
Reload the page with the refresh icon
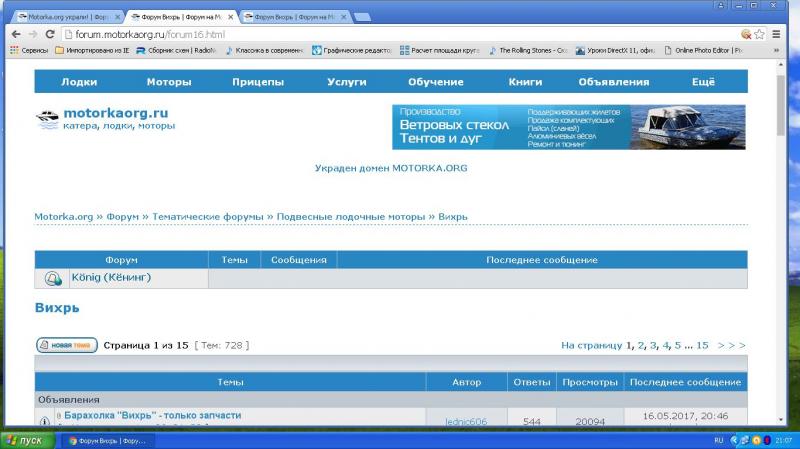[x=50, y=34]
